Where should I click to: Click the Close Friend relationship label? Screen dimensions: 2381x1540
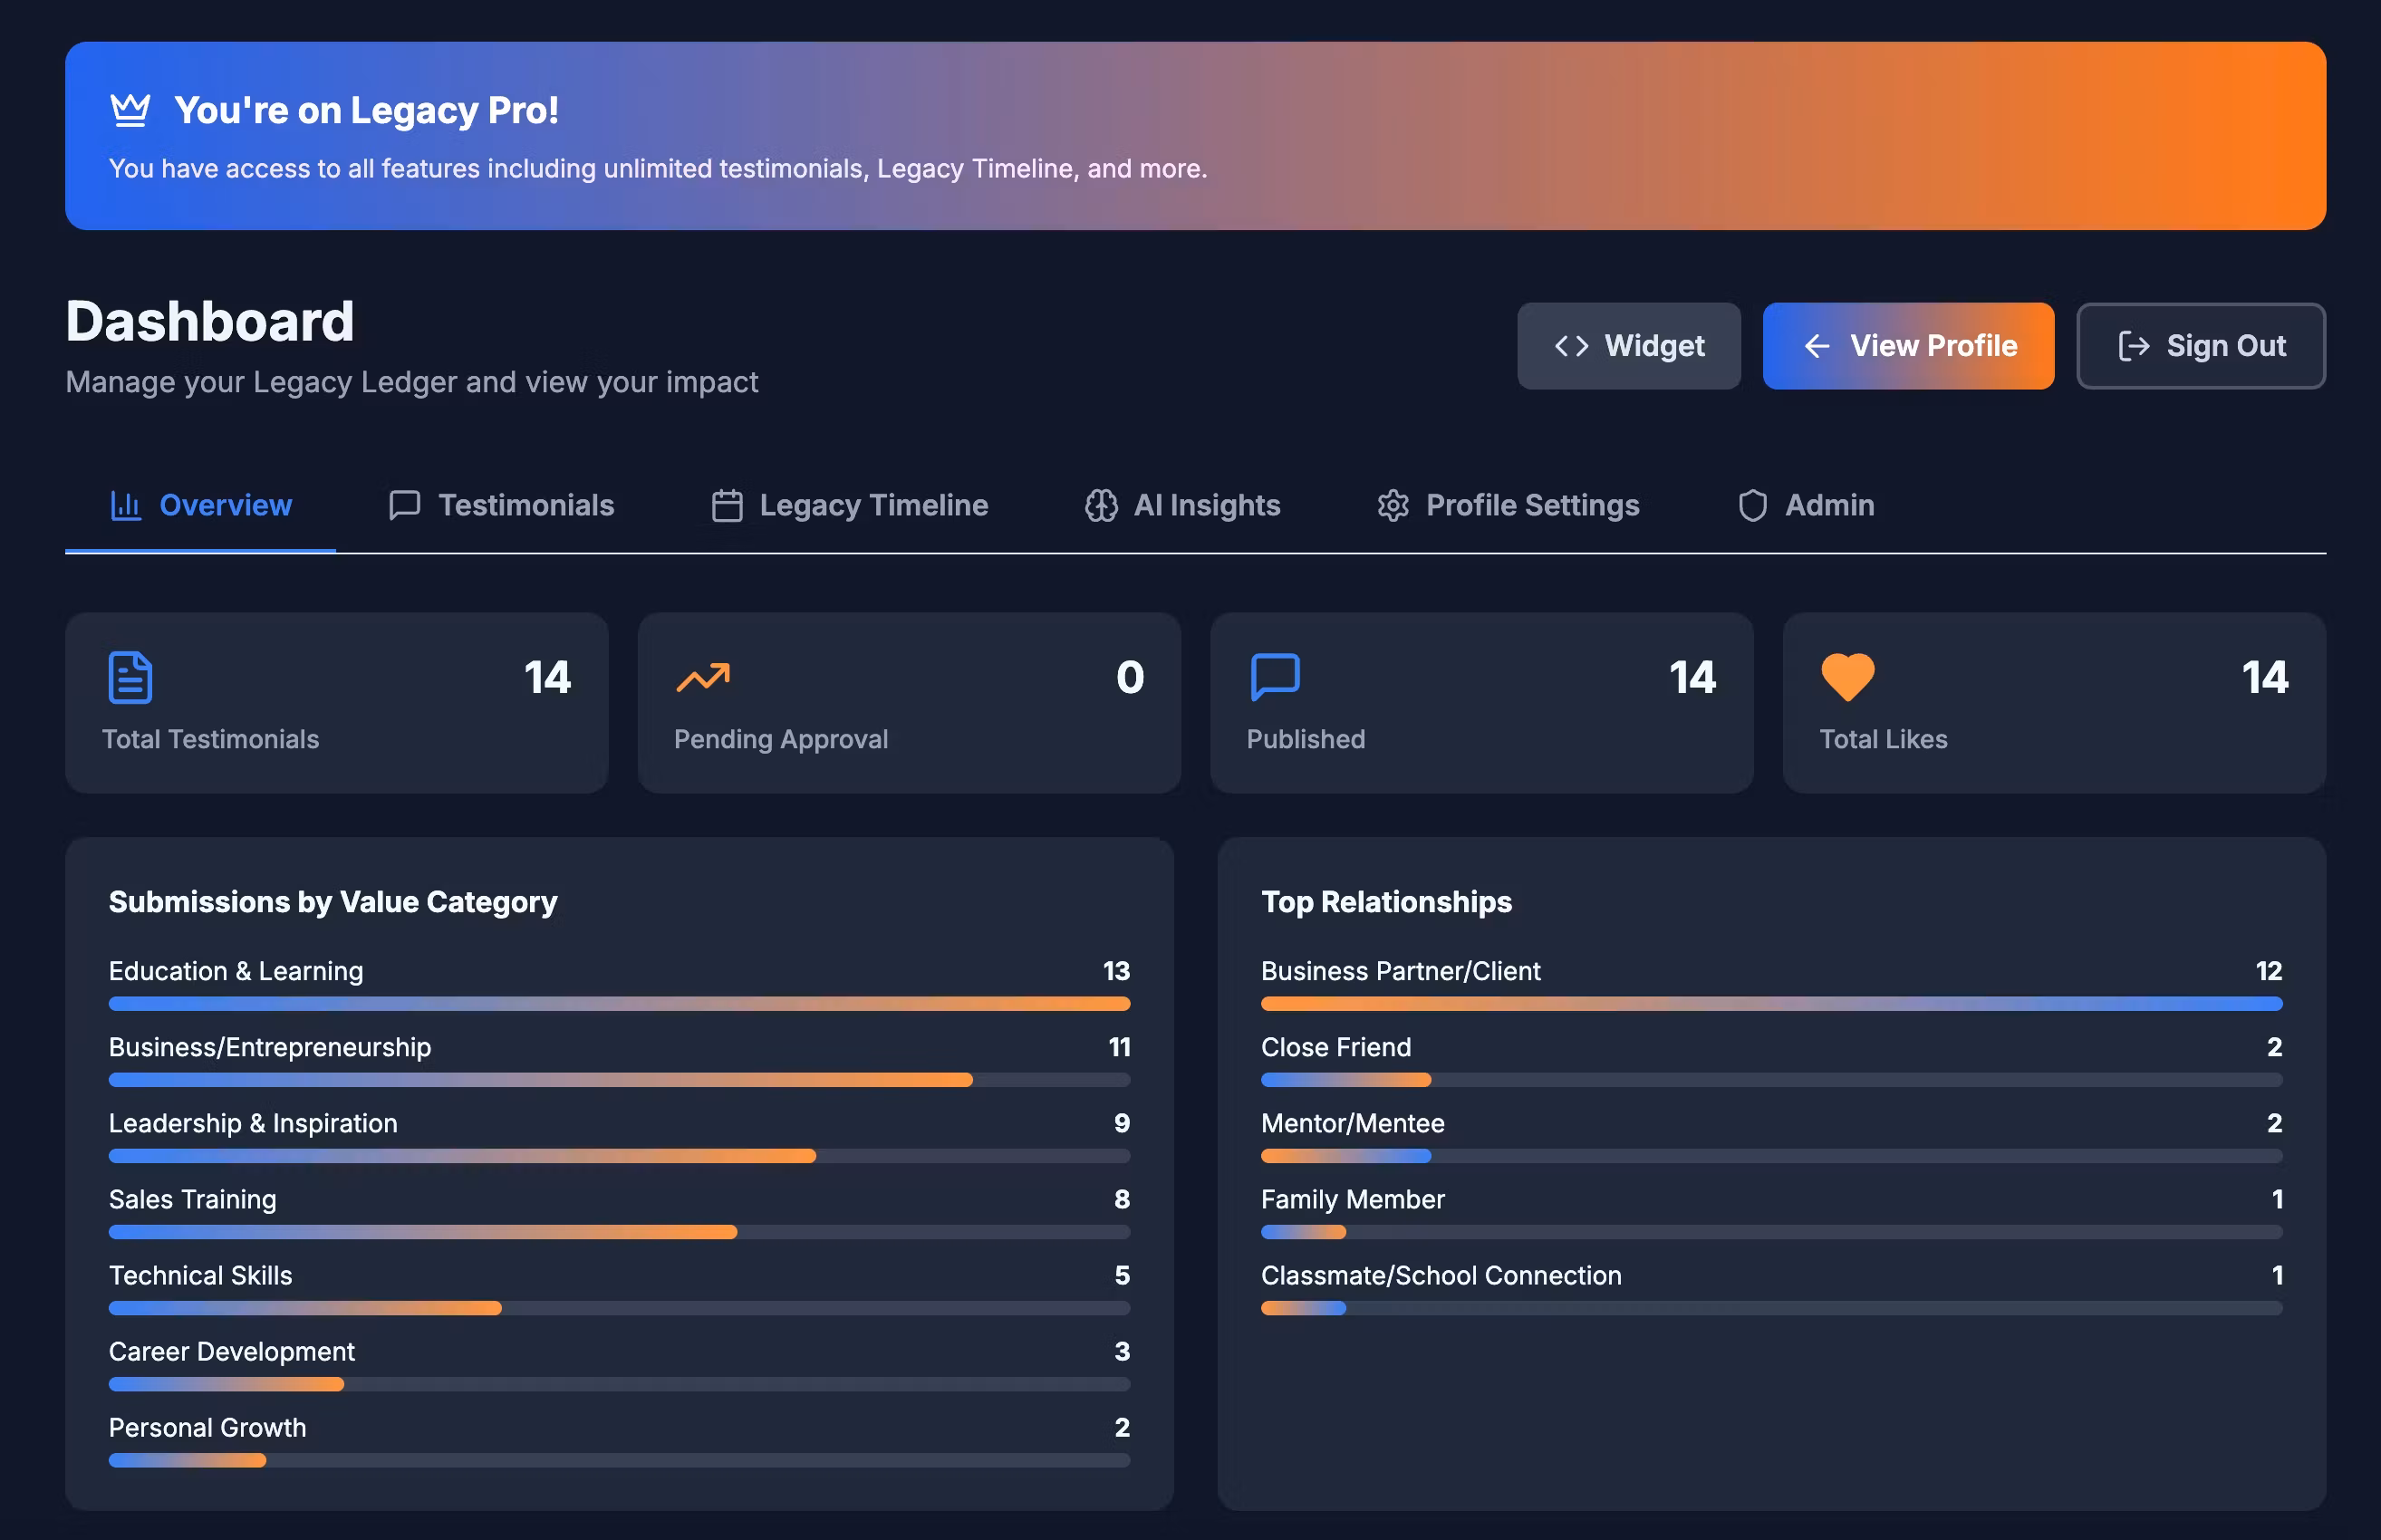pos(1335,1047)
